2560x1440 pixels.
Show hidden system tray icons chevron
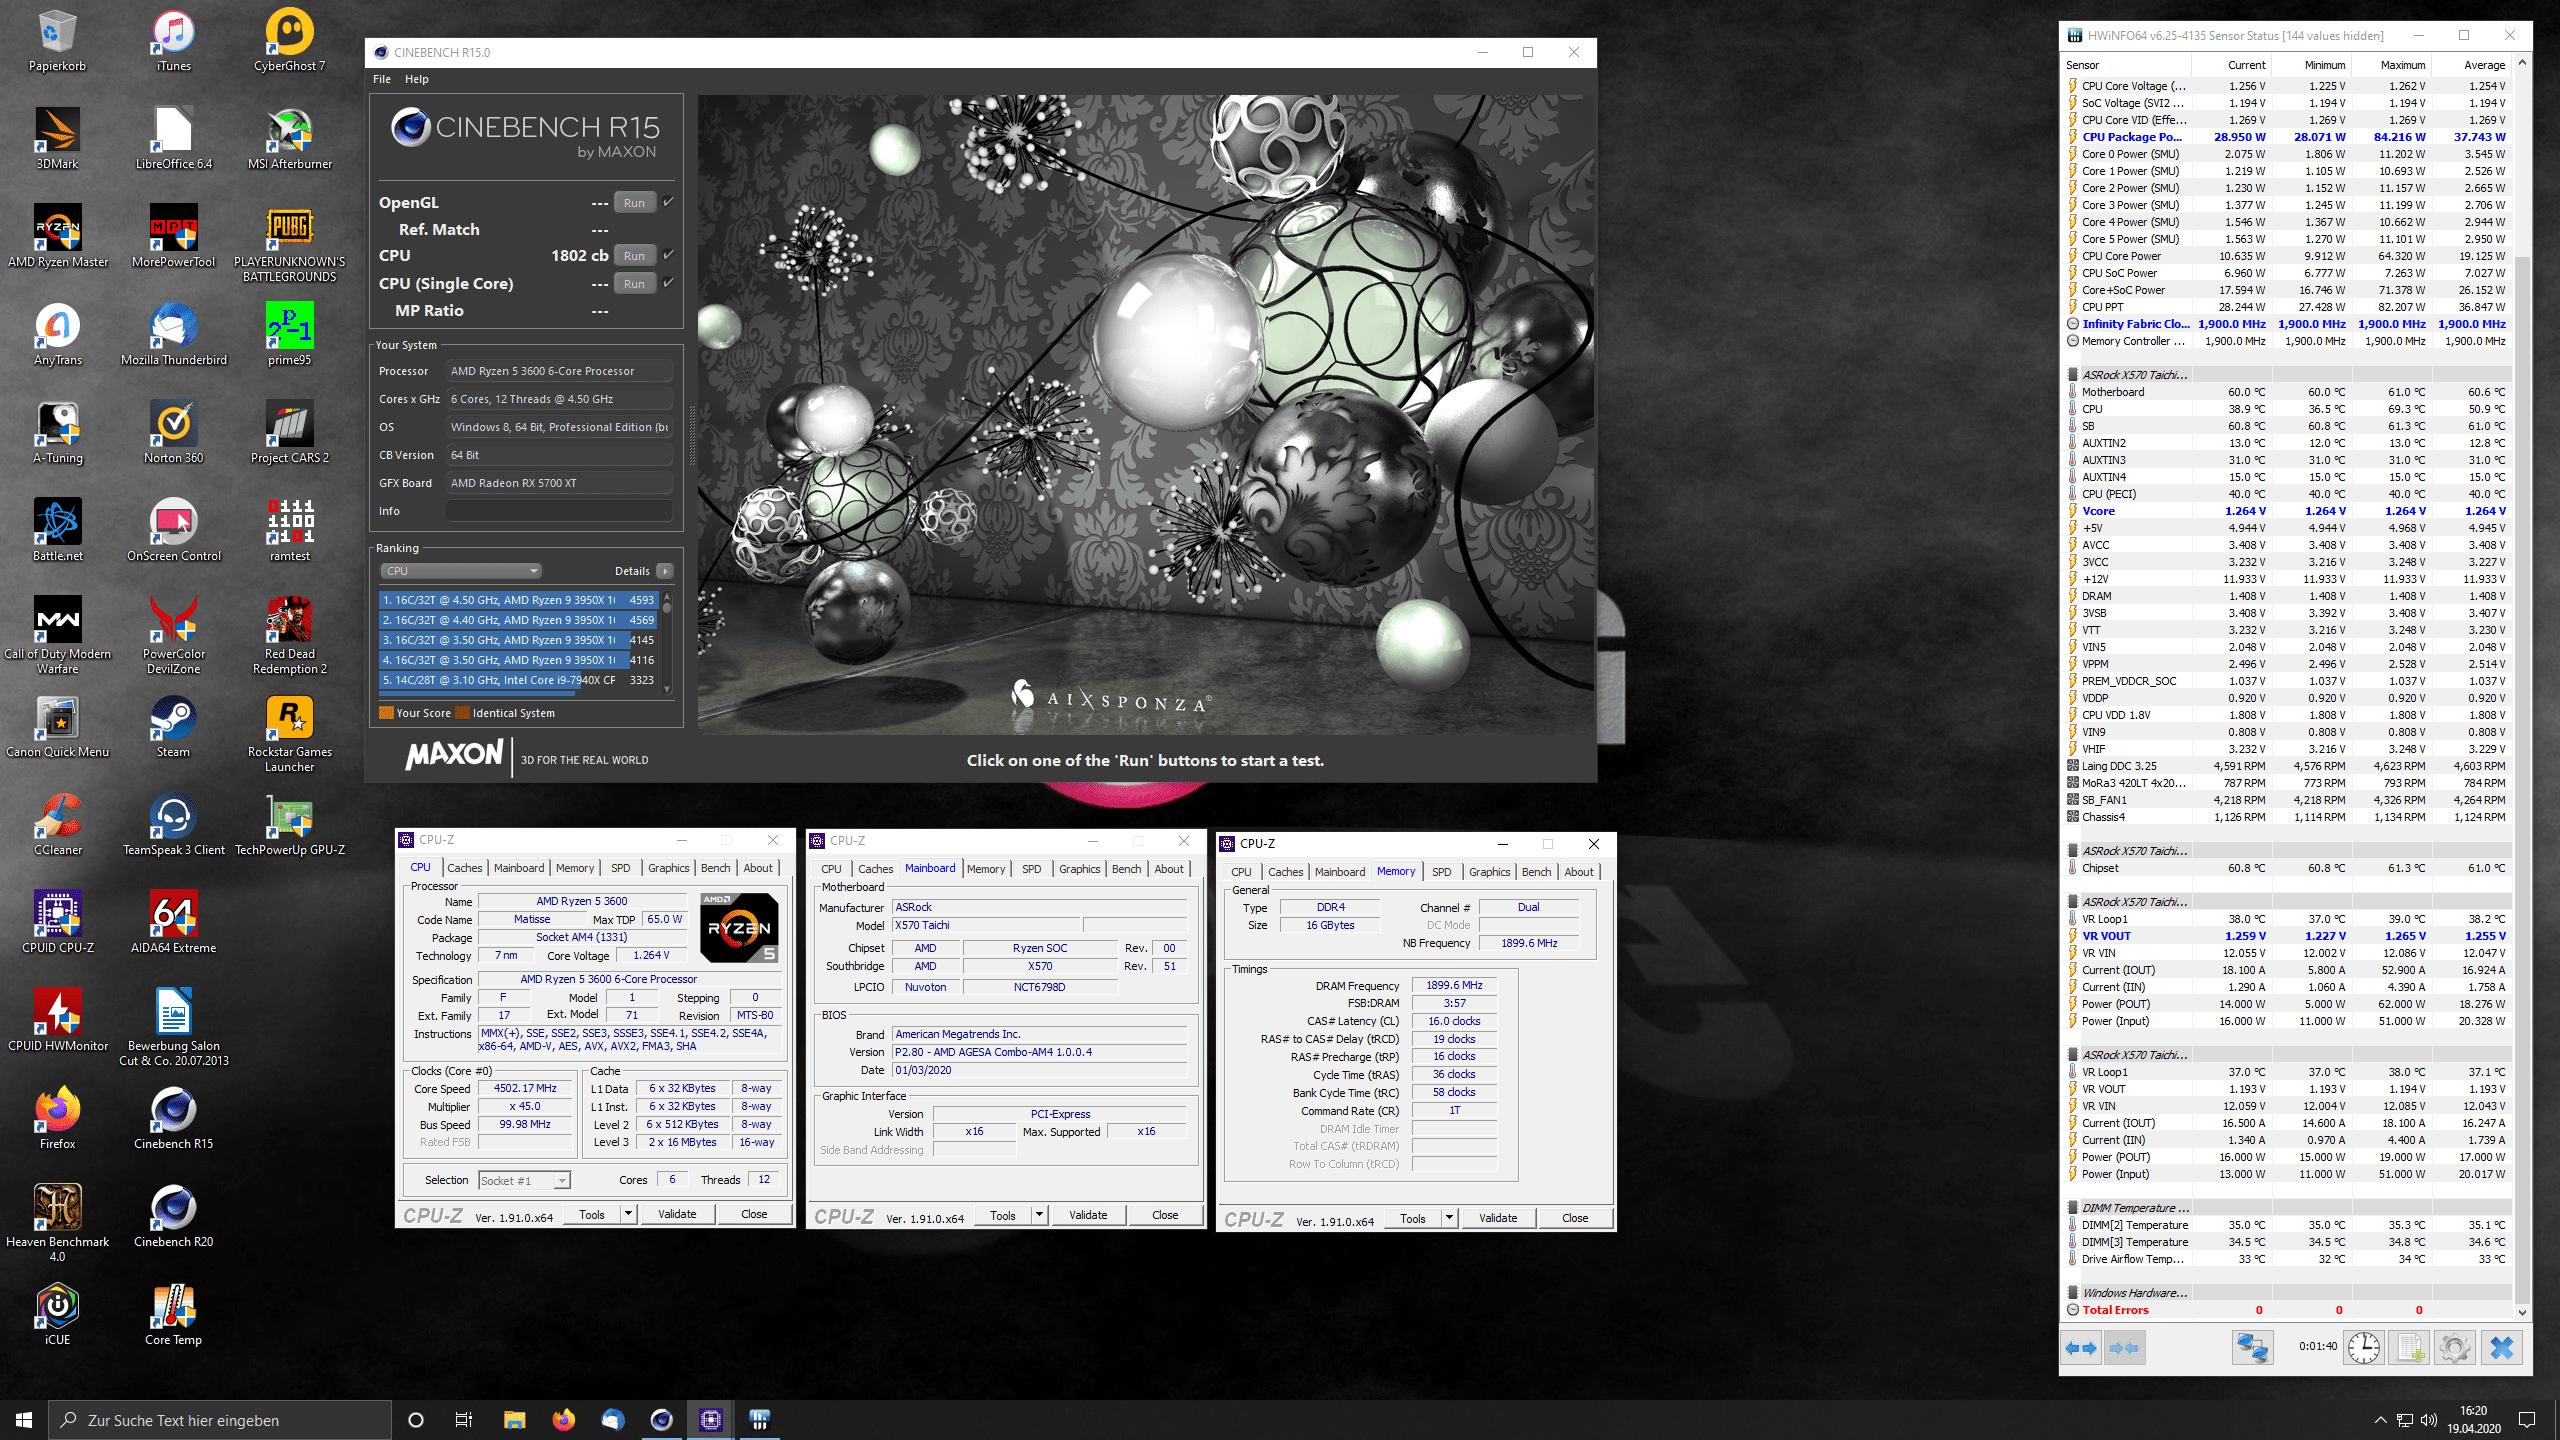click(x=2380, y=1420)
